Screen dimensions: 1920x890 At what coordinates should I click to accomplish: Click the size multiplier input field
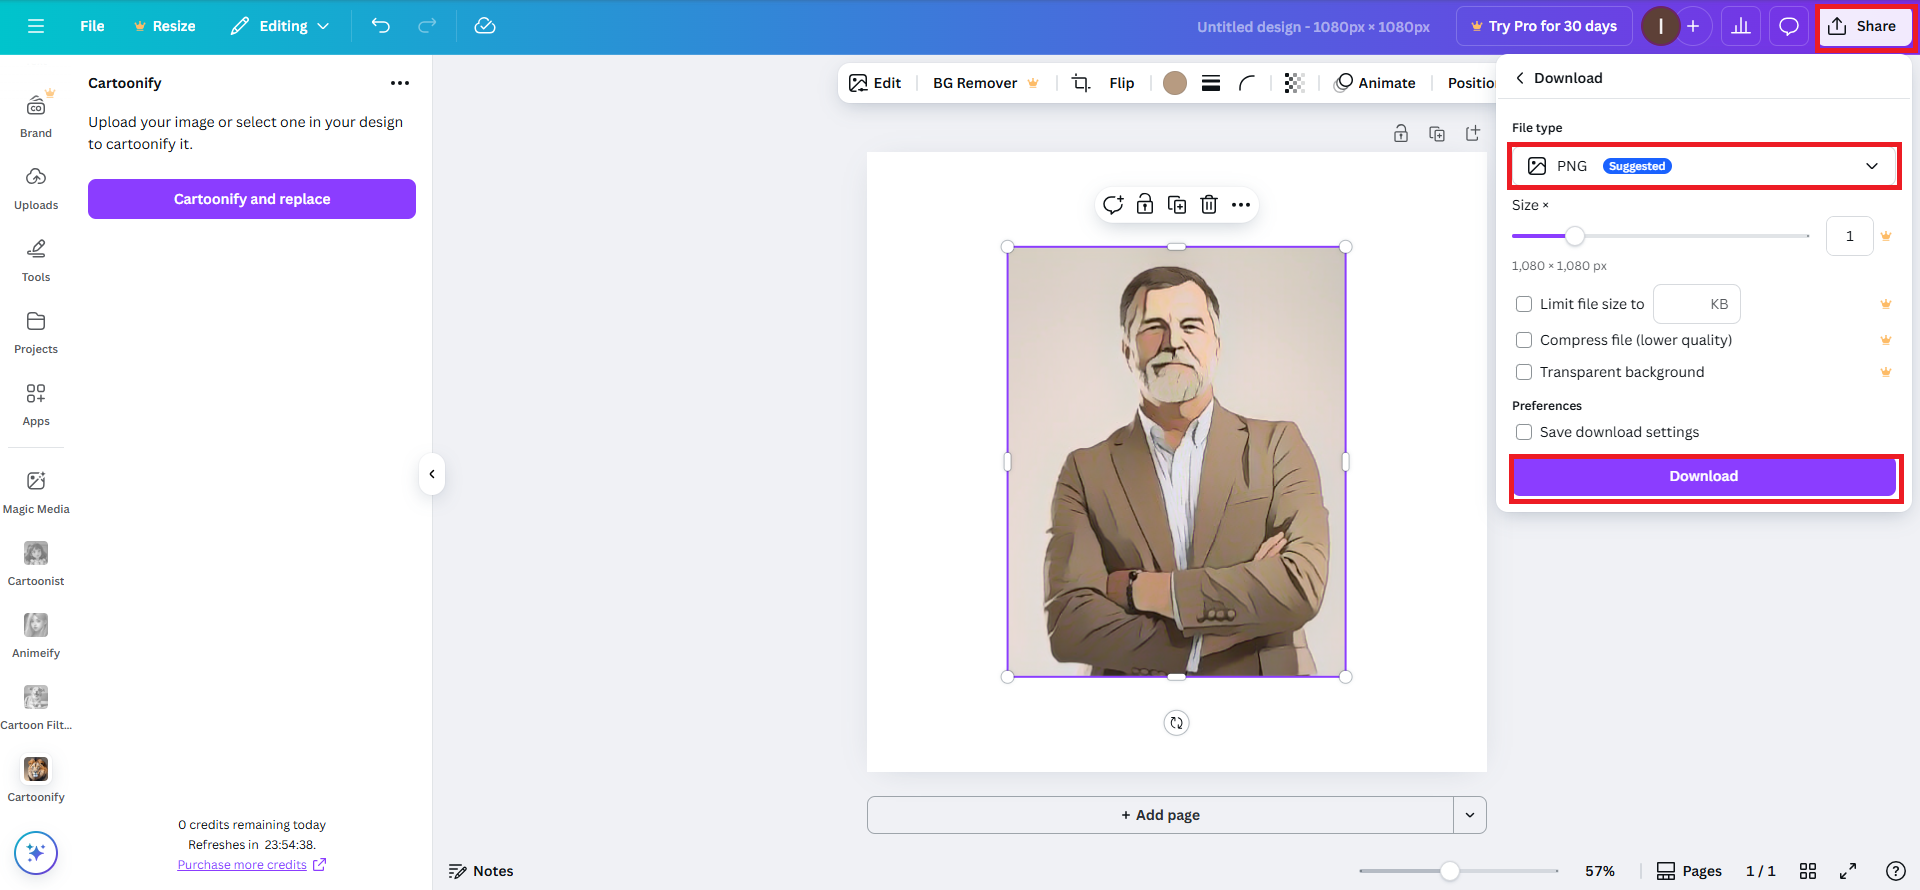click(x=1849, y=236)
